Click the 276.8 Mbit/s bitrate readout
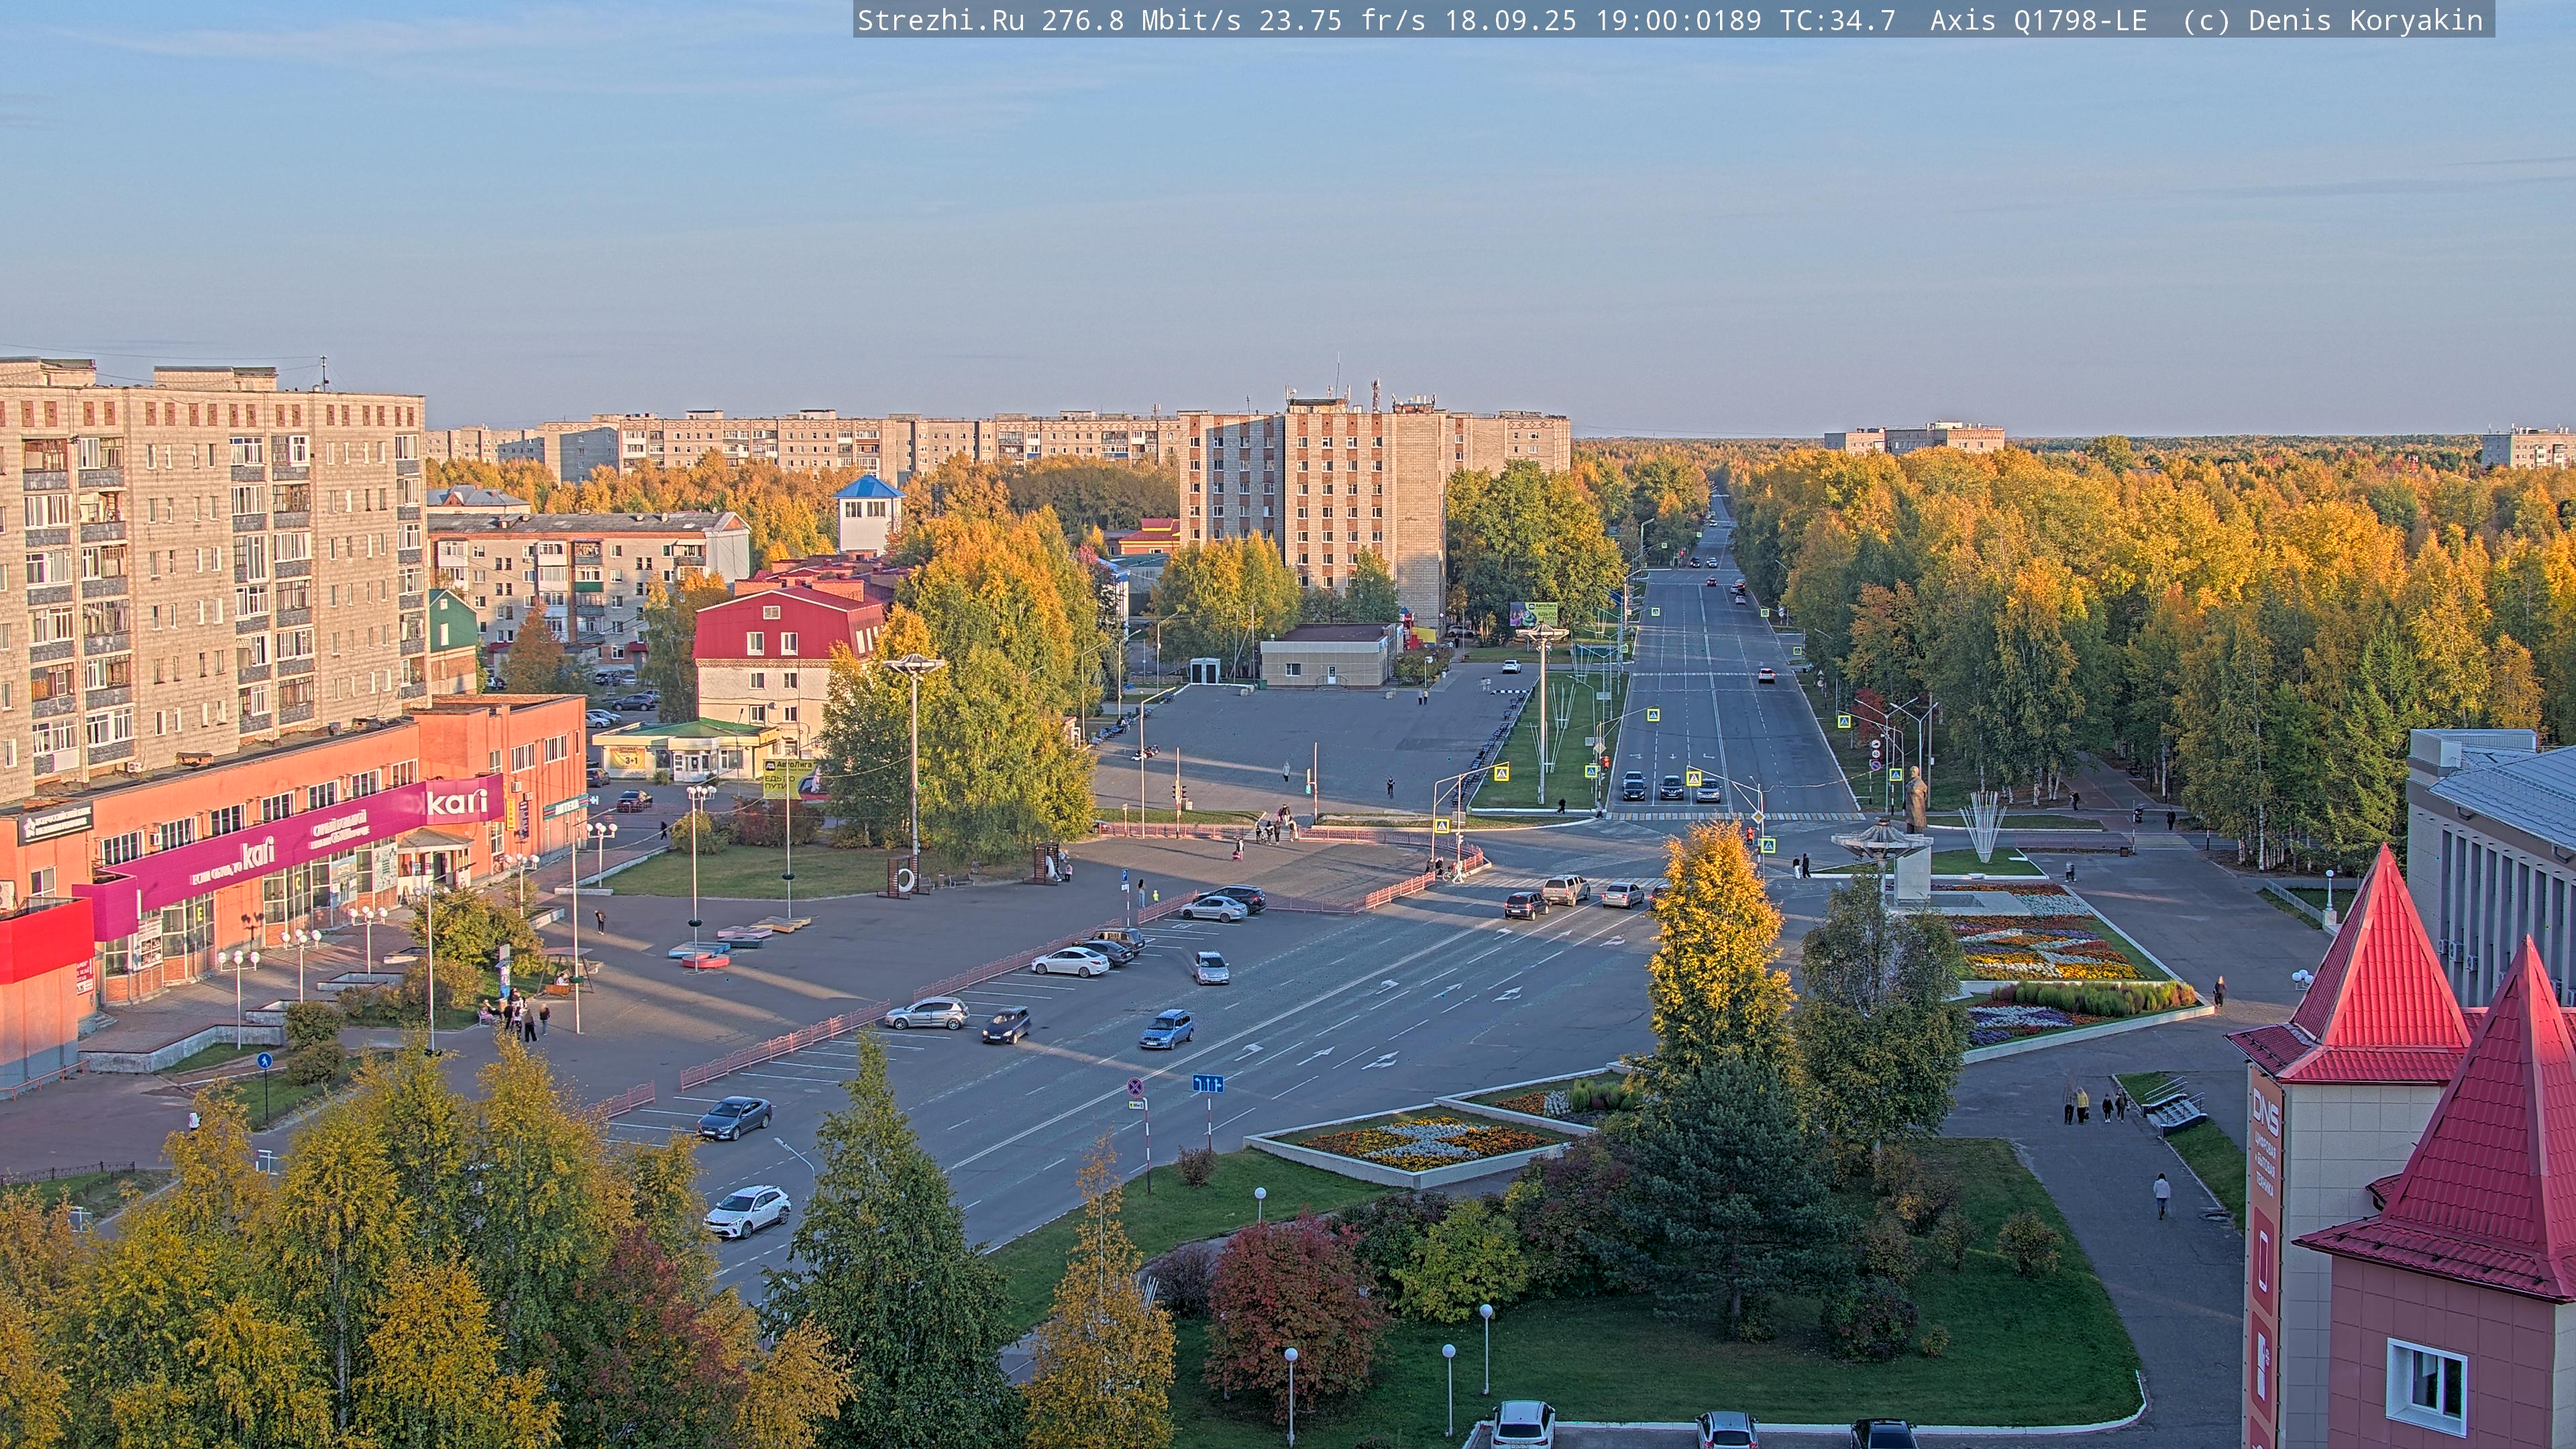Viewport: 2576px width, 1449px height. coord(1141,20)
